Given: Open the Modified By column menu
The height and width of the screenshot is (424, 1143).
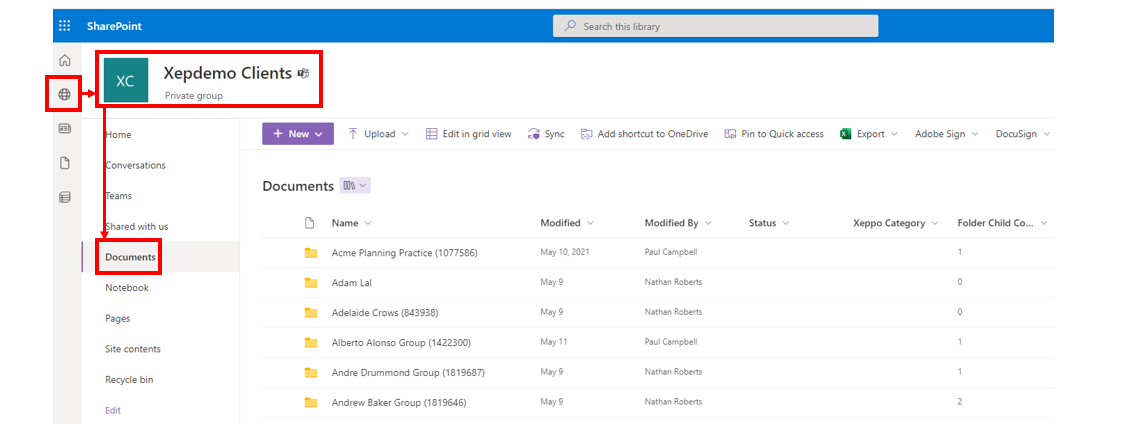Looking at the screenshot, I should (678, 223).
